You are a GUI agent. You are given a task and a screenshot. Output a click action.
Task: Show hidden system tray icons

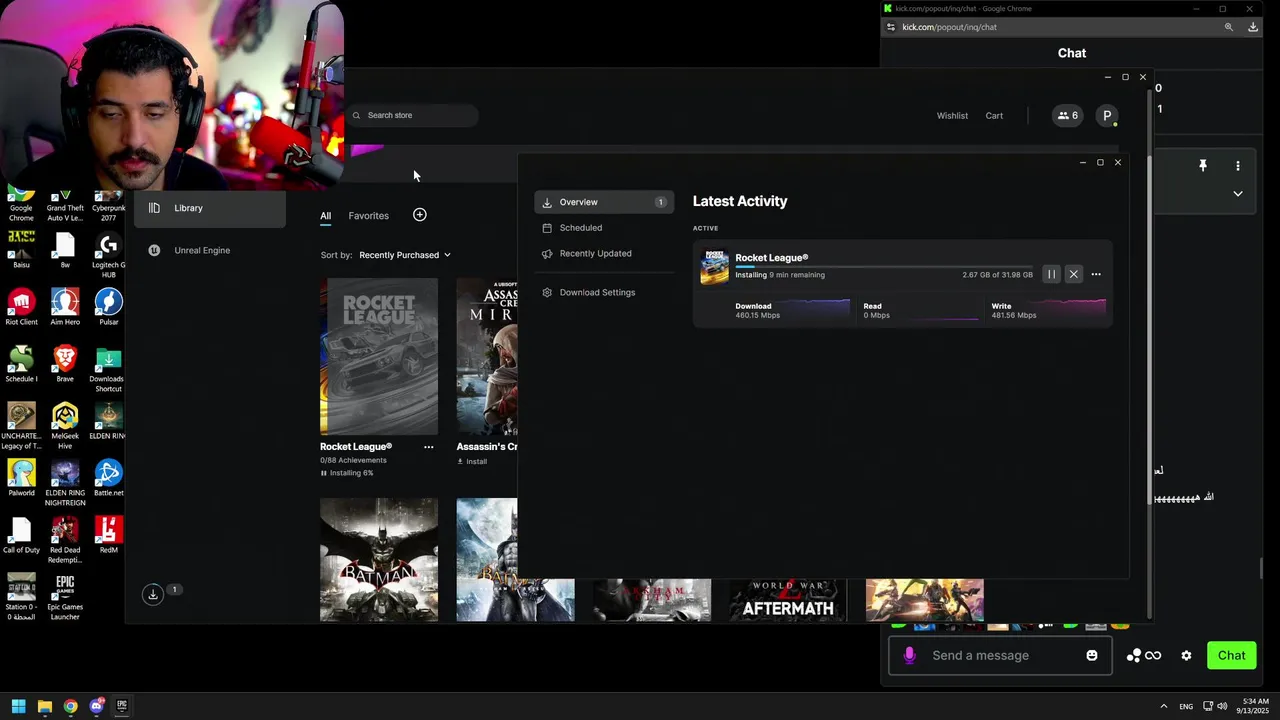[x=1163, y=706]
